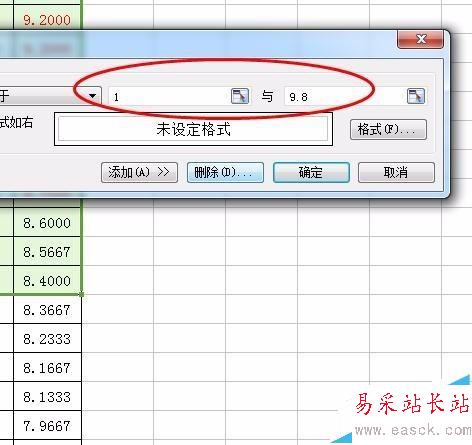Image resolution: width=472 pixels, height=445 pixels.
Task: Select cell with value 8.2333
Action: (47, 338)
